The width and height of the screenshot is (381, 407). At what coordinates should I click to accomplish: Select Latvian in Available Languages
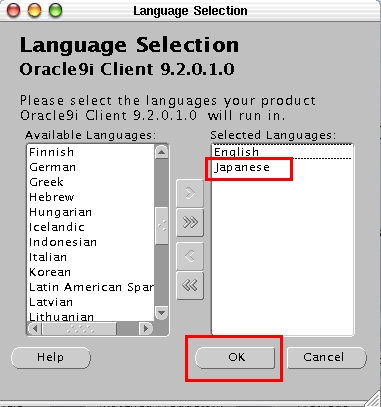[90, 302]
